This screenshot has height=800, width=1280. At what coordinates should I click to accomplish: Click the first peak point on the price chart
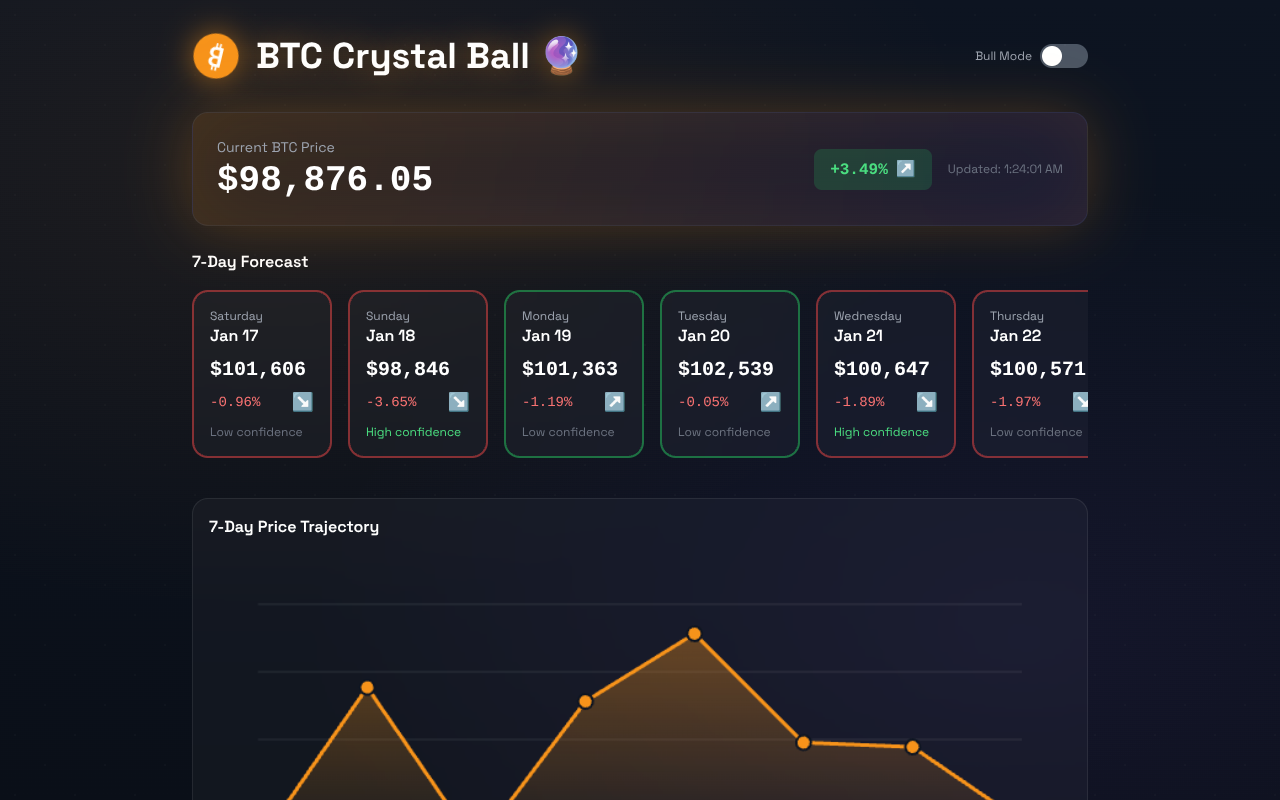click(x=367, y=687)
